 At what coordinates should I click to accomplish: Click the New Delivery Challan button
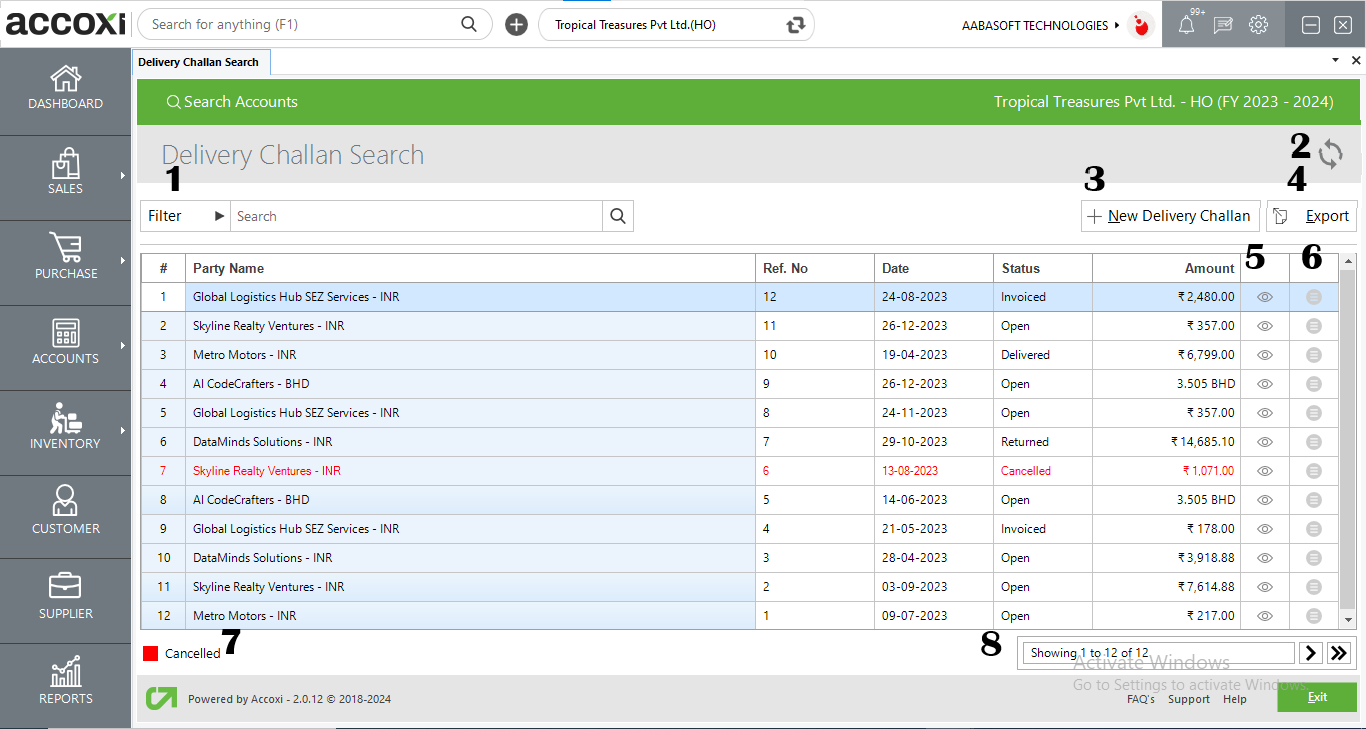click(x=1169, y=216)
